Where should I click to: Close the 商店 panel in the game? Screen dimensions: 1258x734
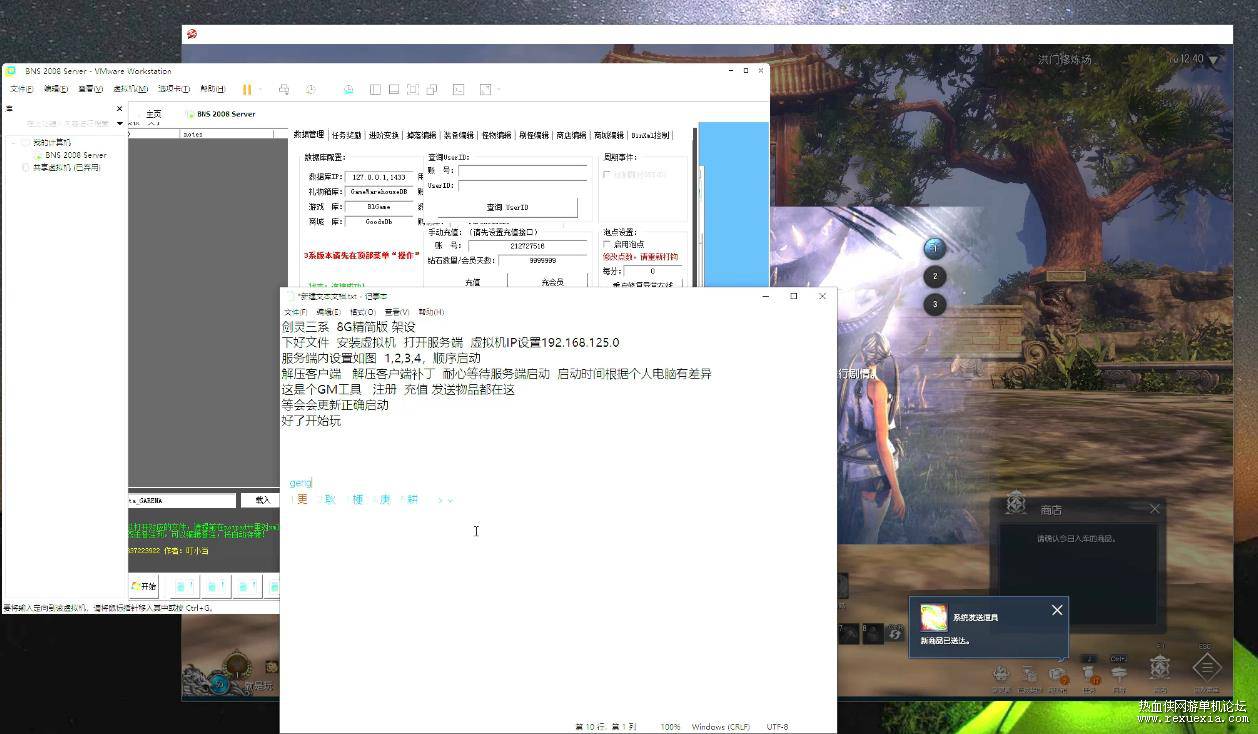[x=1155, y=509]
